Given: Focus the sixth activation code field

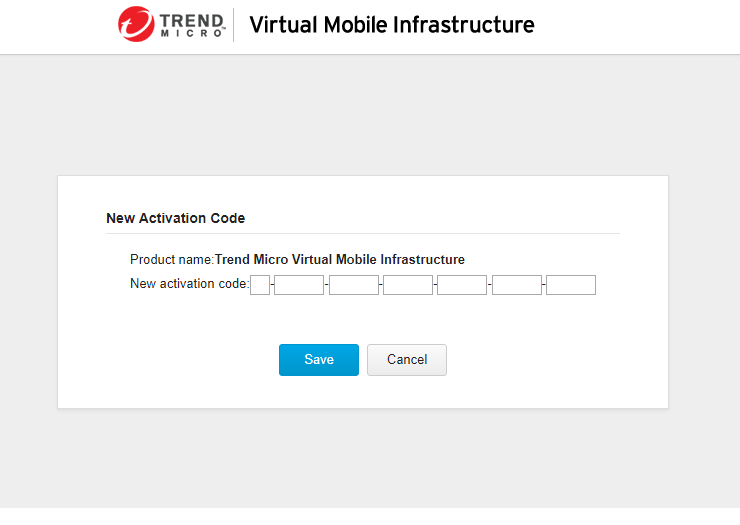Looking at the screenshot, I should point(517,285).
